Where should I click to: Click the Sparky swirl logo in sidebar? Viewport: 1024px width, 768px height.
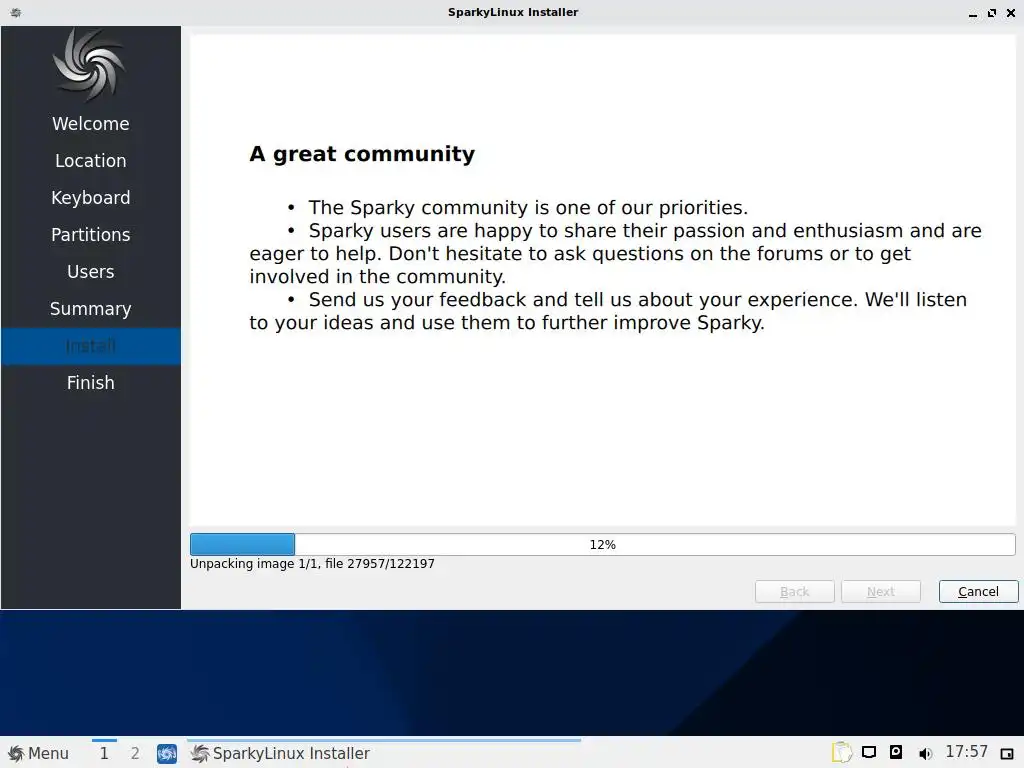point(89,66)
